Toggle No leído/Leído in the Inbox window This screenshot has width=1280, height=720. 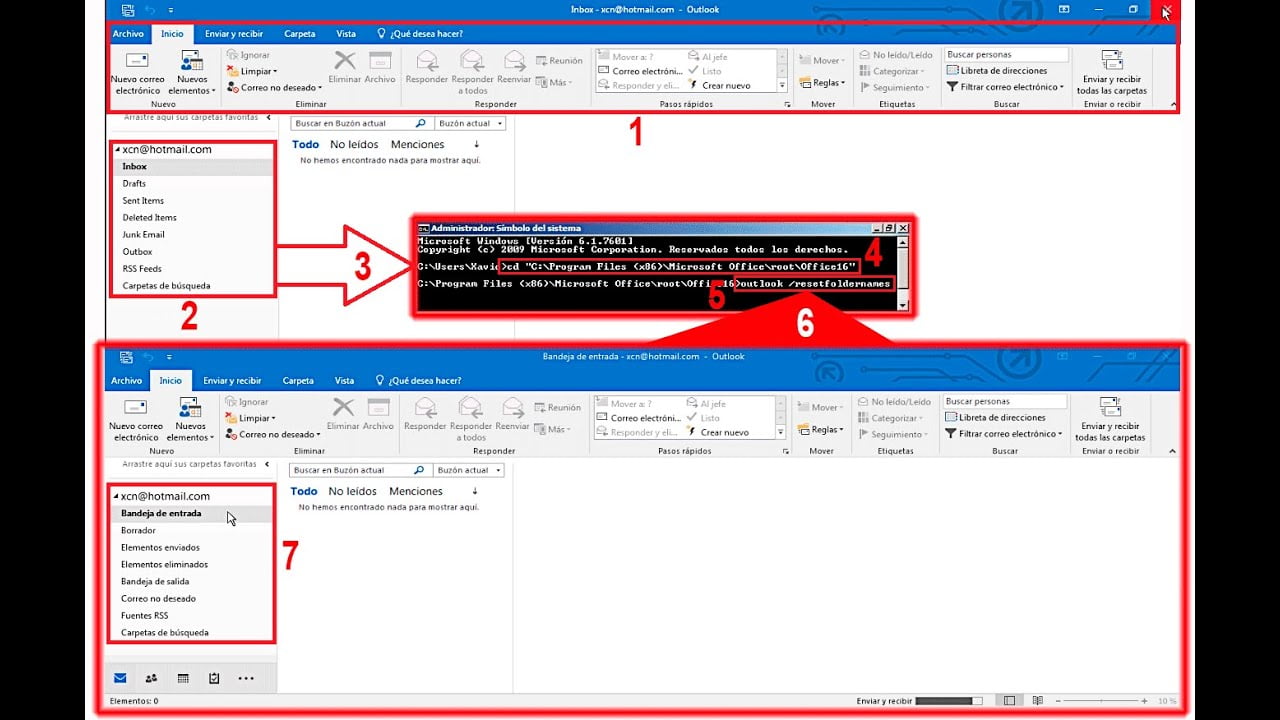point(895,55)
